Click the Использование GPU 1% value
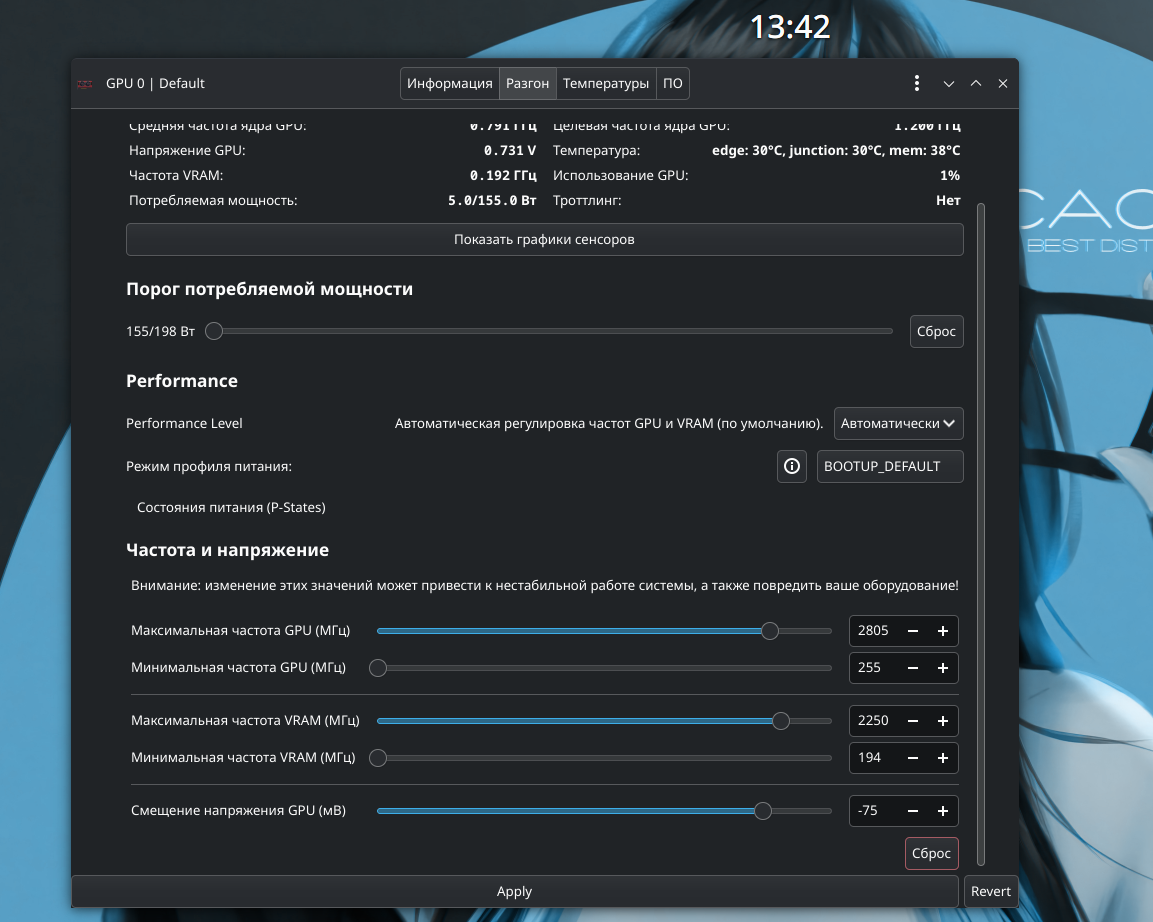The height and width of the screenshot is (922, 1153). pyautogui.click(x=950, y=176)
